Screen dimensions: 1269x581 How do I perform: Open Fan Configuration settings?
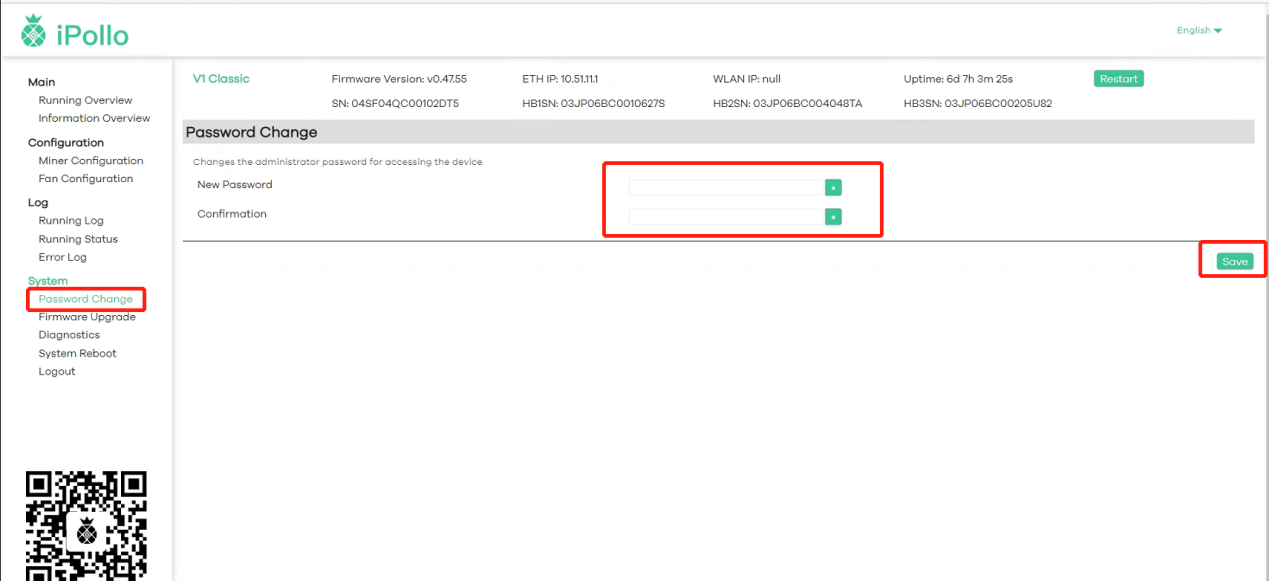pos(86,179)
